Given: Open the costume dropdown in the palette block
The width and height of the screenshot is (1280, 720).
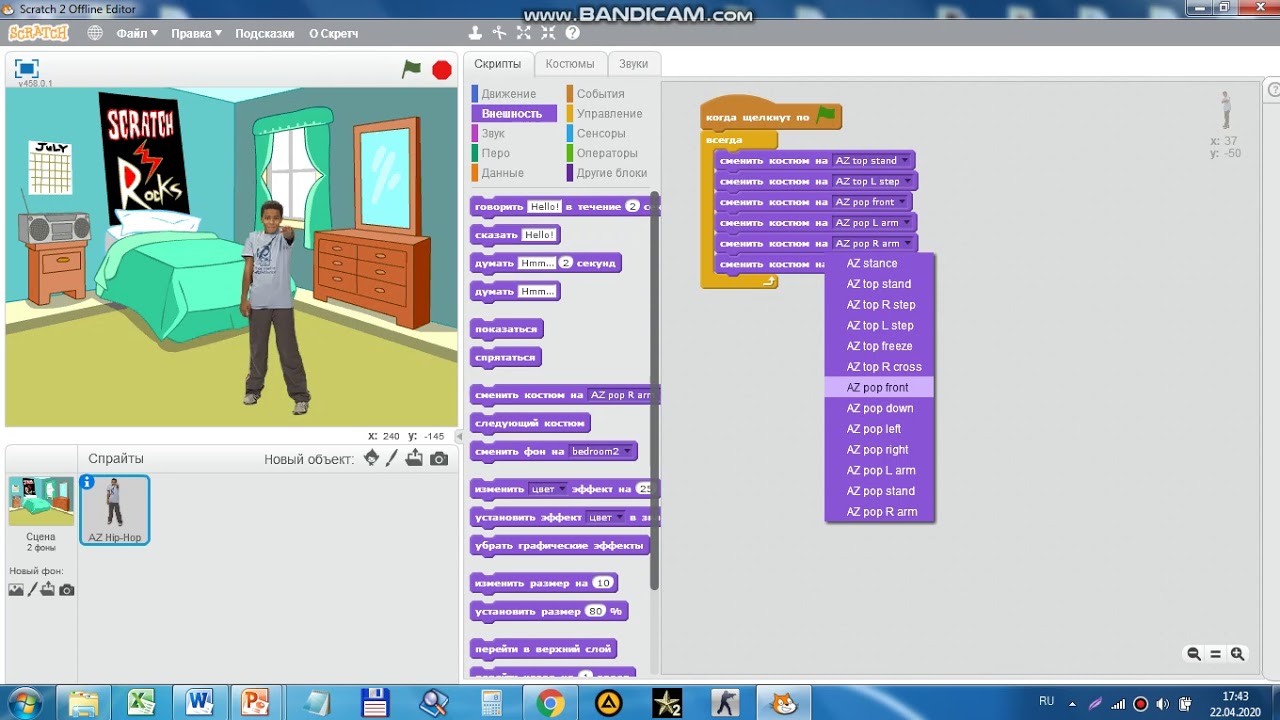Looking at the screenshot, I should click(x=622, y=395).
